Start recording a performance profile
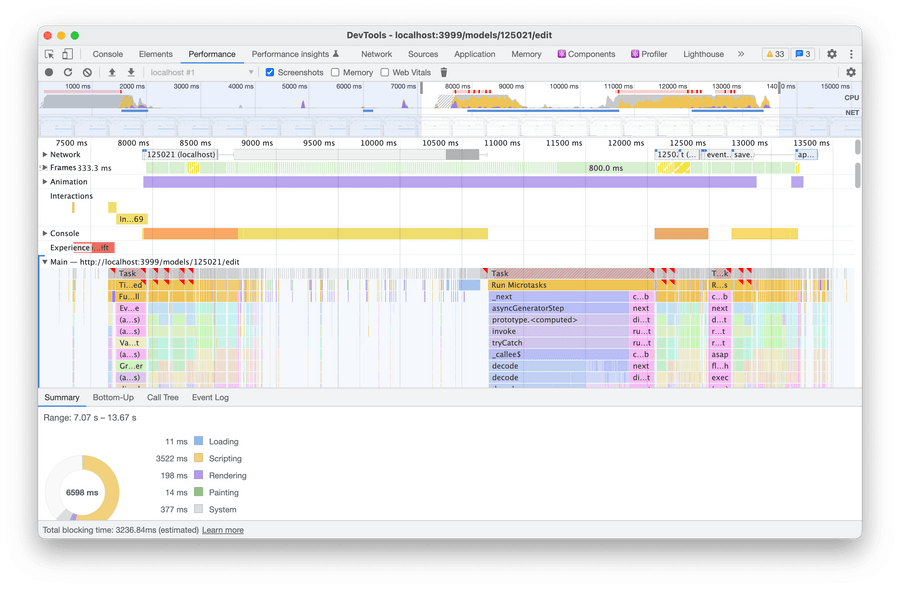Viewport: 900px width, 589px height. click(x=49, y=72)
